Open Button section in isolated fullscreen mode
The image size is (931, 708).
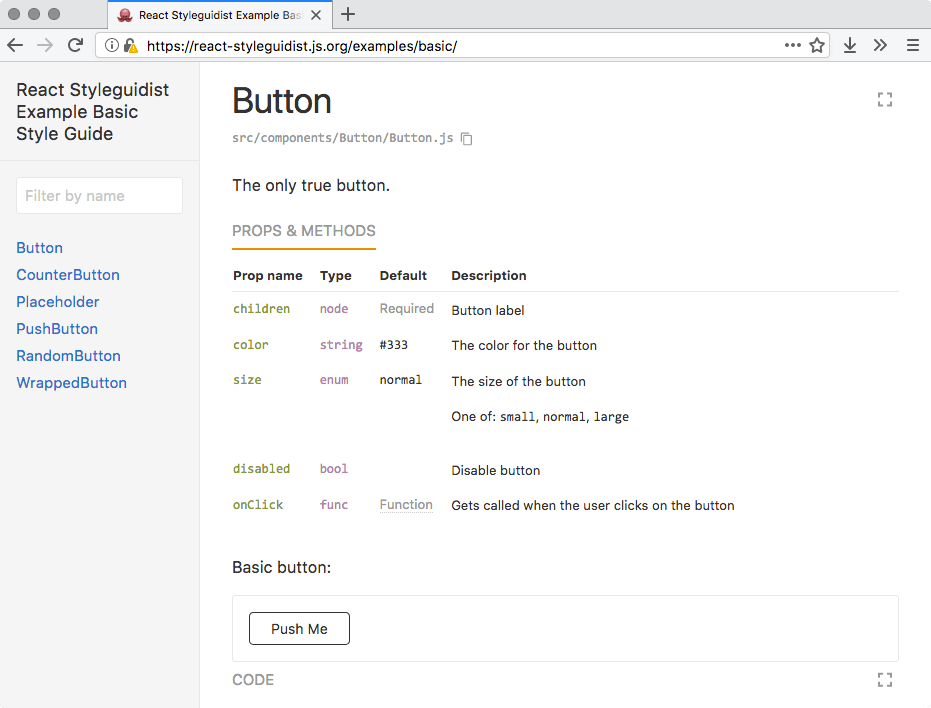[x=884, y=100]
